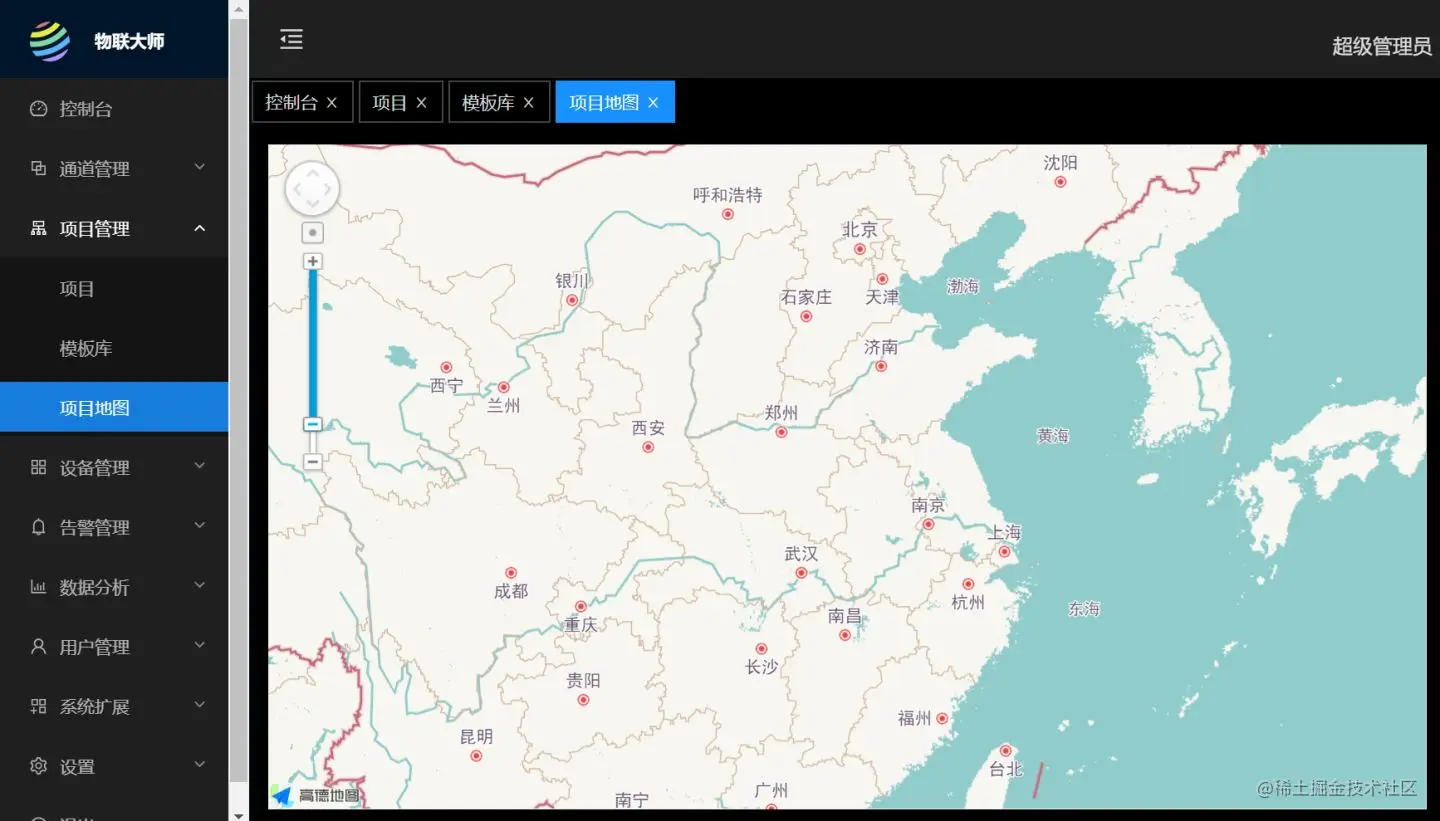Click the 成都 city marker on the map

tap(511, 573)
